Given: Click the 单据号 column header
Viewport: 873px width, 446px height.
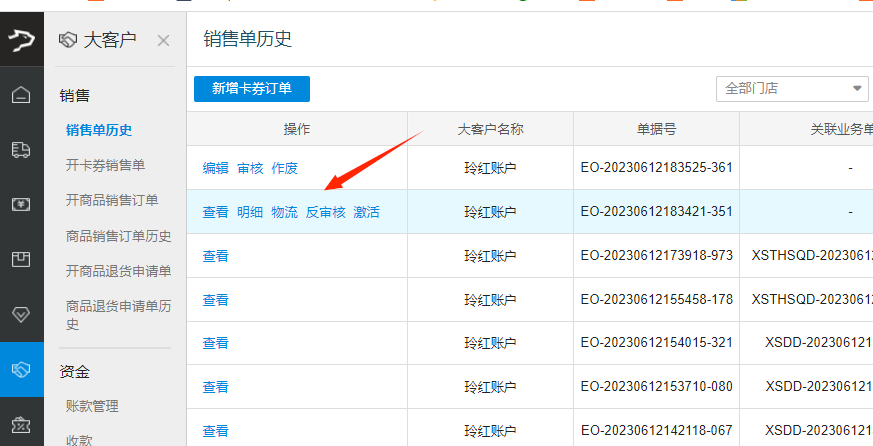Looking at the screenshot, I should pos(656,129).
